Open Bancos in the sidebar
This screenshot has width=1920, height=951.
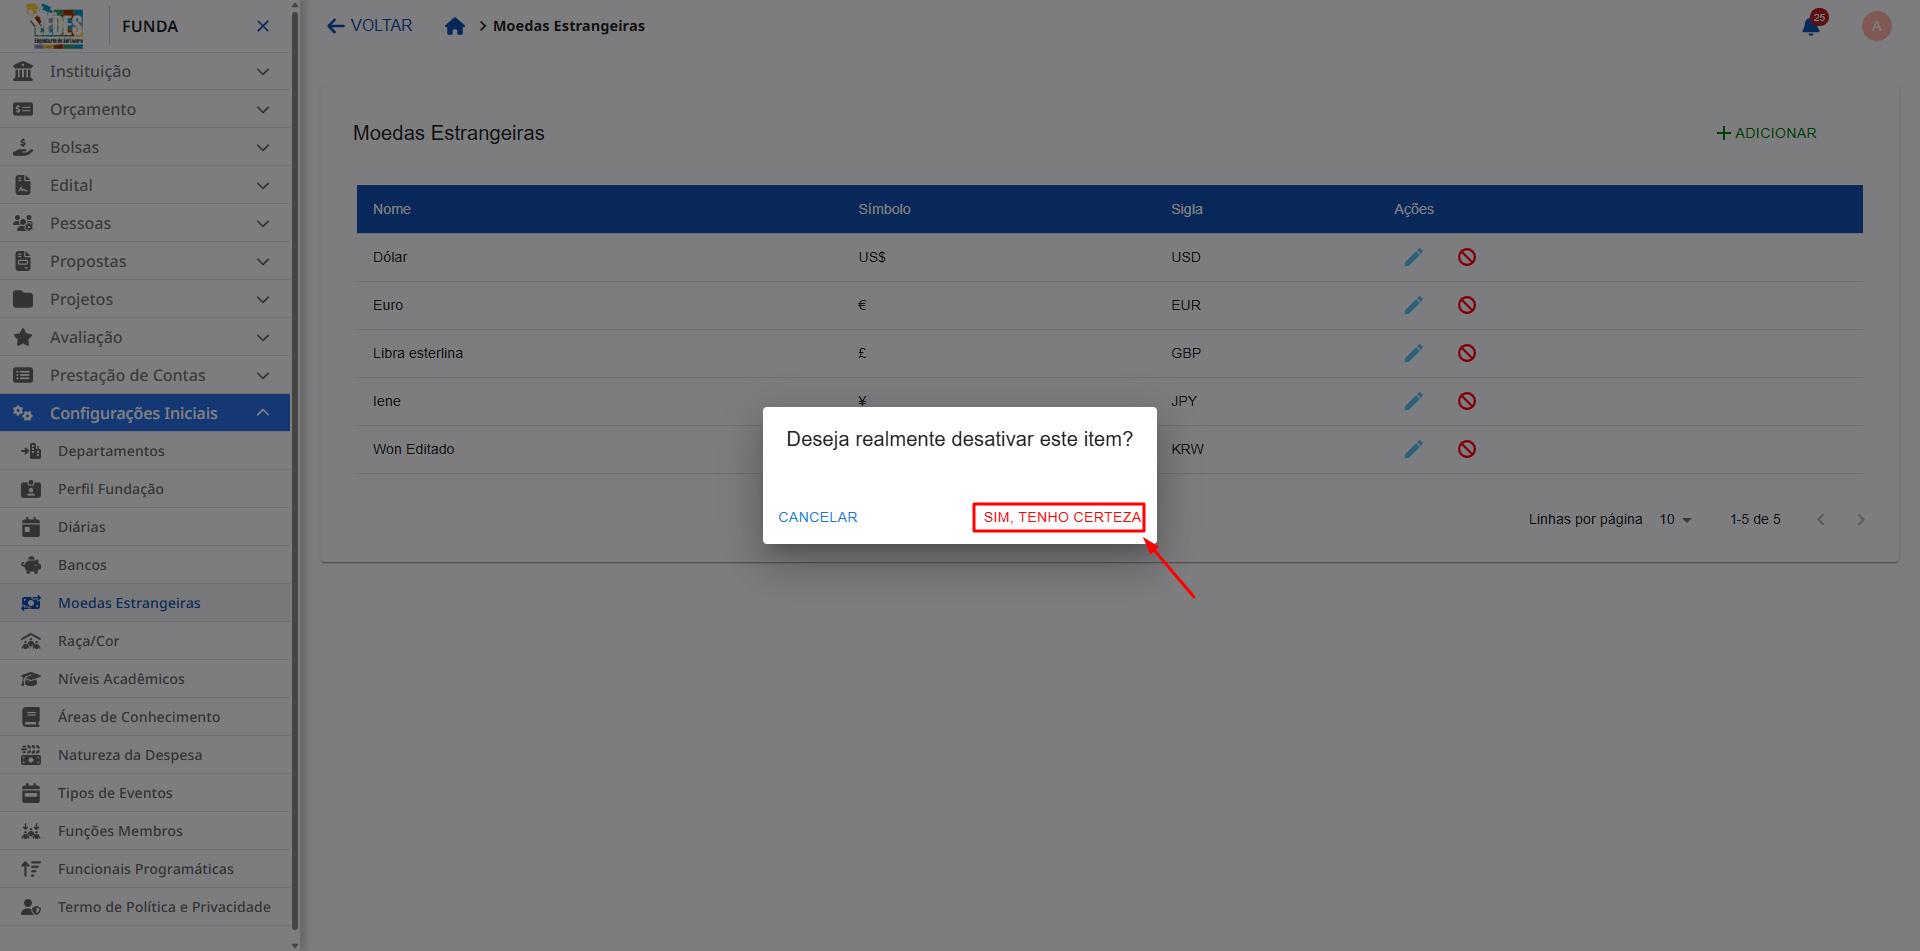(x=82, y=565)
